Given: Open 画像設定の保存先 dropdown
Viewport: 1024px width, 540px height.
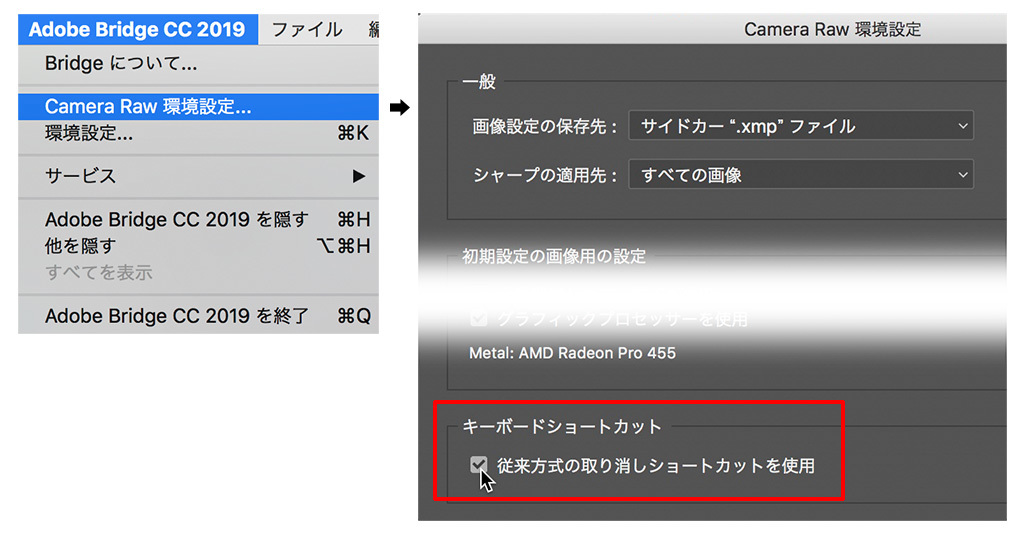Looking at the screenshot, I should click(801, 125).
